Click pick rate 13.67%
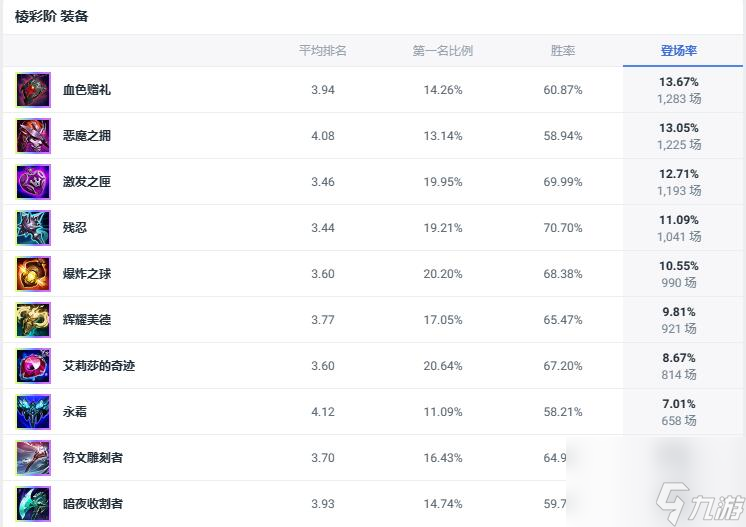The height and width of the screenshot is (527, 746). point(679,82)
